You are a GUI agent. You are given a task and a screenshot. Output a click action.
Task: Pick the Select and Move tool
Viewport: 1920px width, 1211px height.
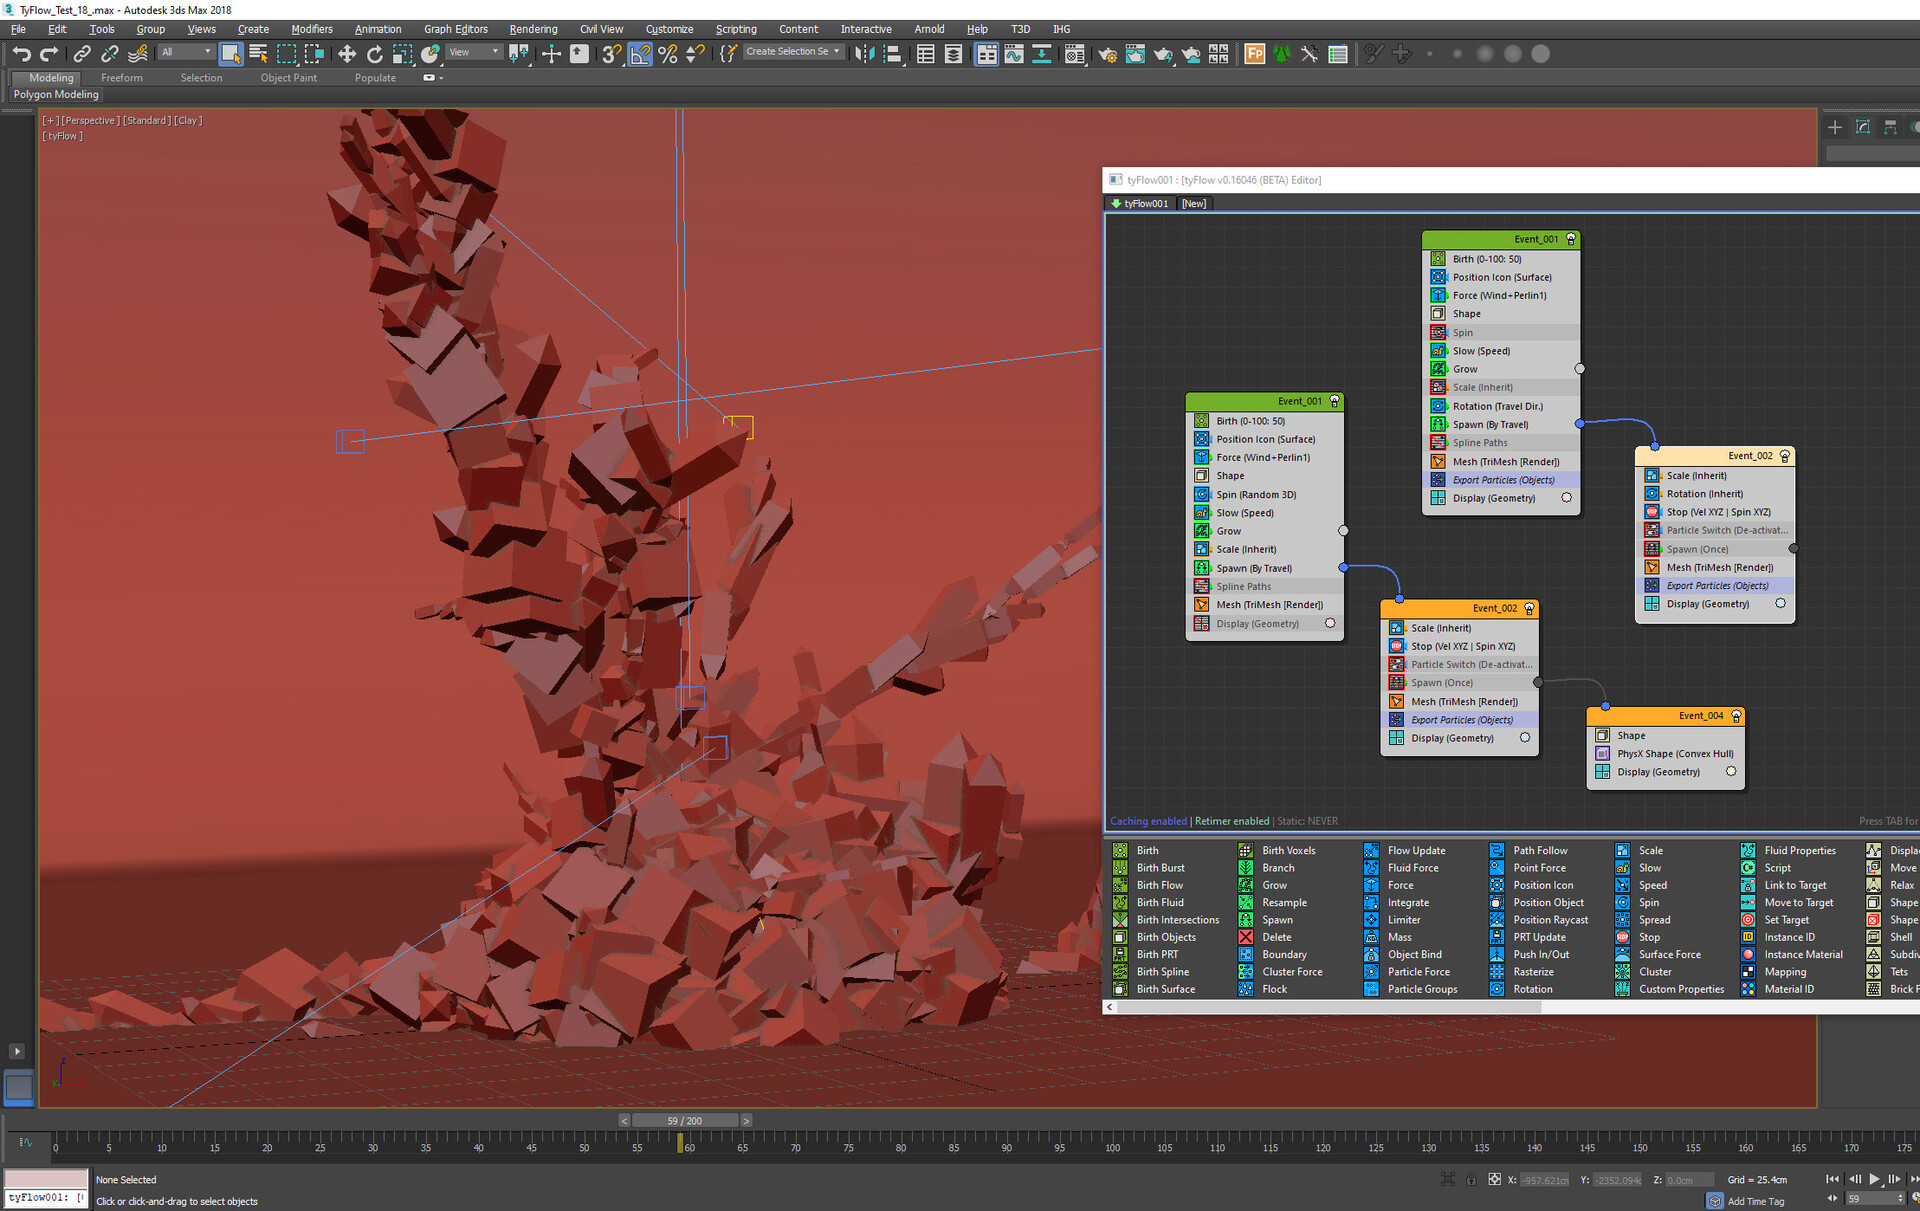pos(347,54)
